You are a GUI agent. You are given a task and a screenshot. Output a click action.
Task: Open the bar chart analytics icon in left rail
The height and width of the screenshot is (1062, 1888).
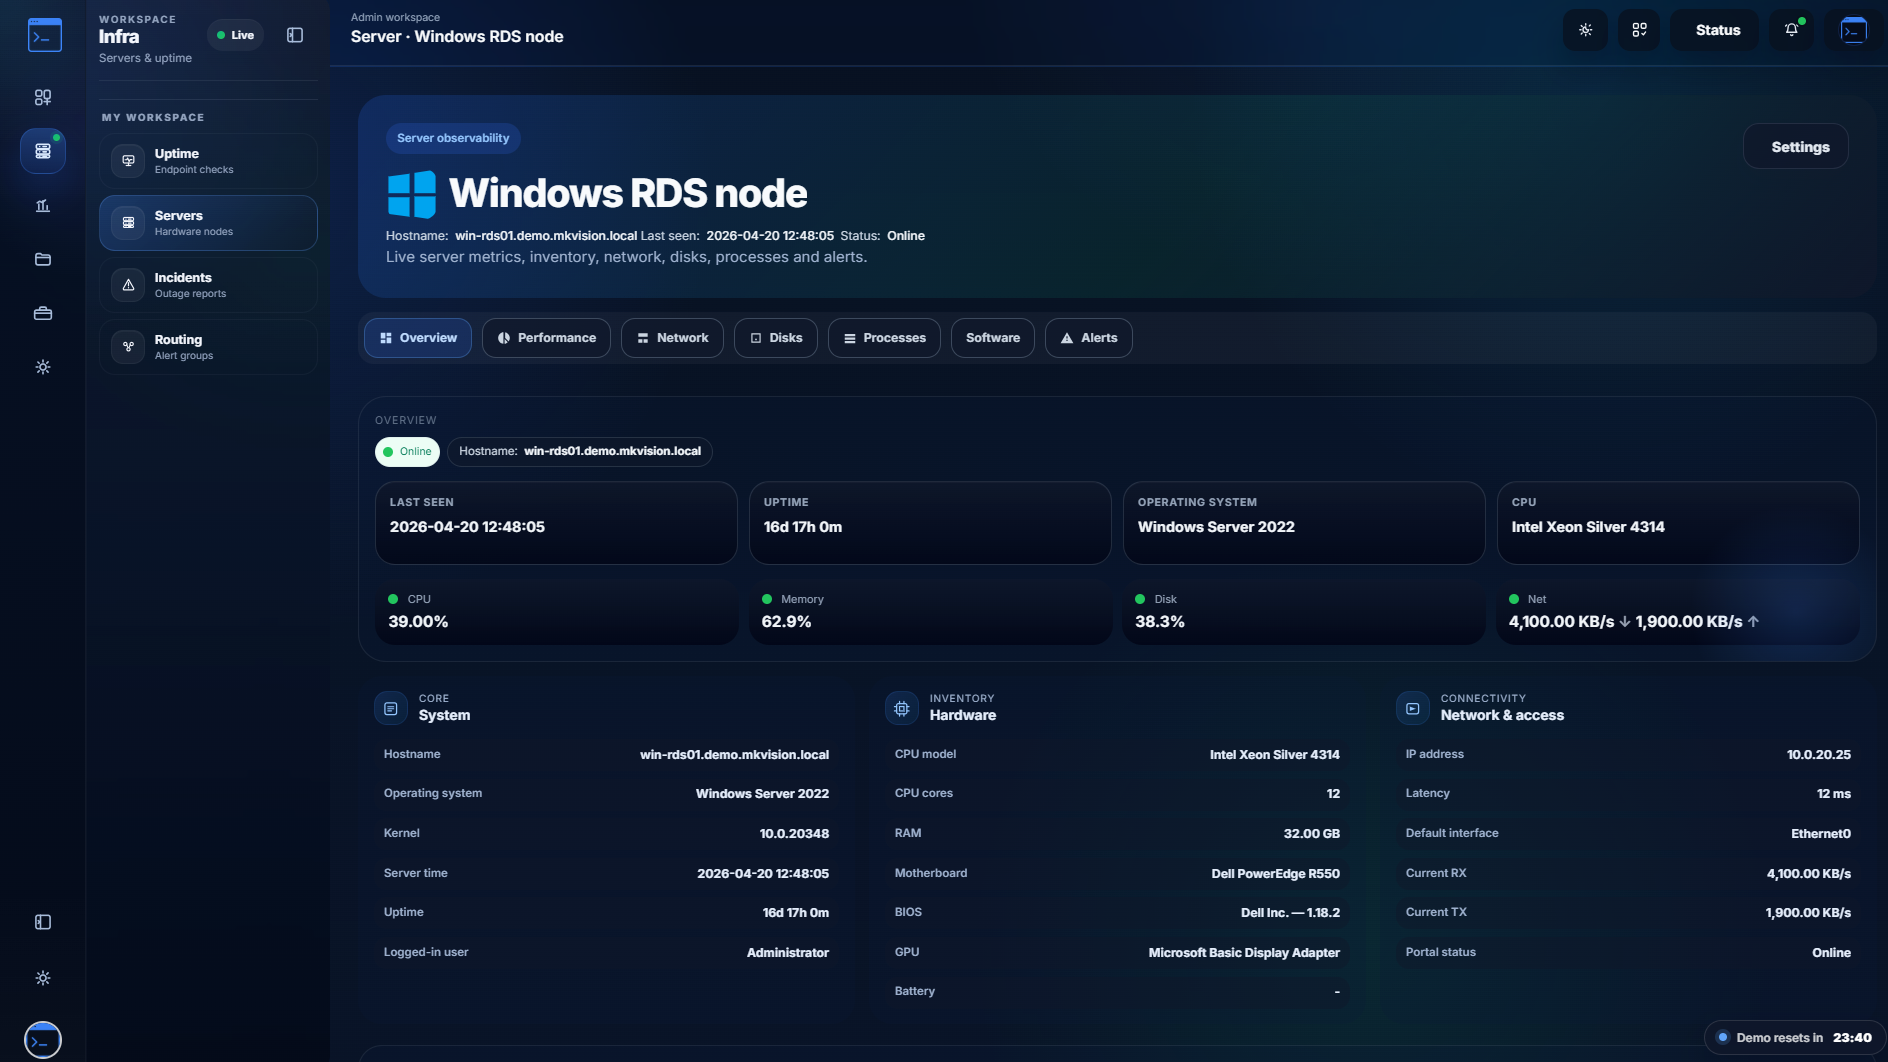coord(43,205)
